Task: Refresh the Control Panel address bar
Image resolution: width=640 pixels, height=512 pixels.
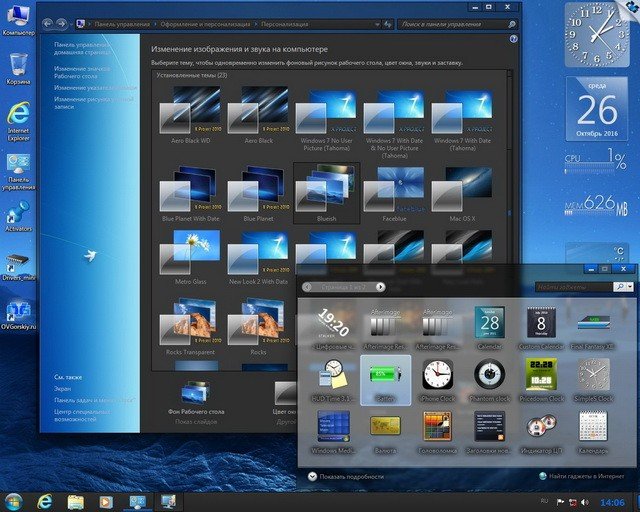Action: tap(388, 24)
